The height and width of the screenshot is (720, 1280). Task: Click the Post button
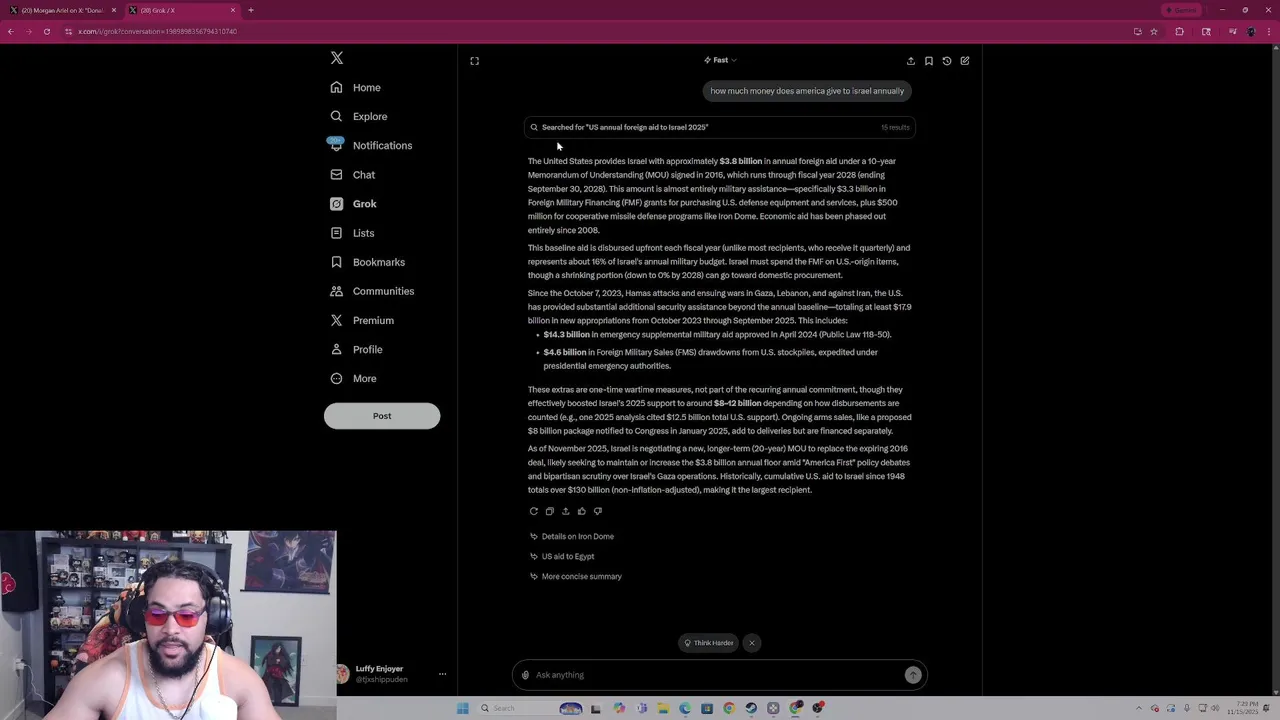coord(382,416)
